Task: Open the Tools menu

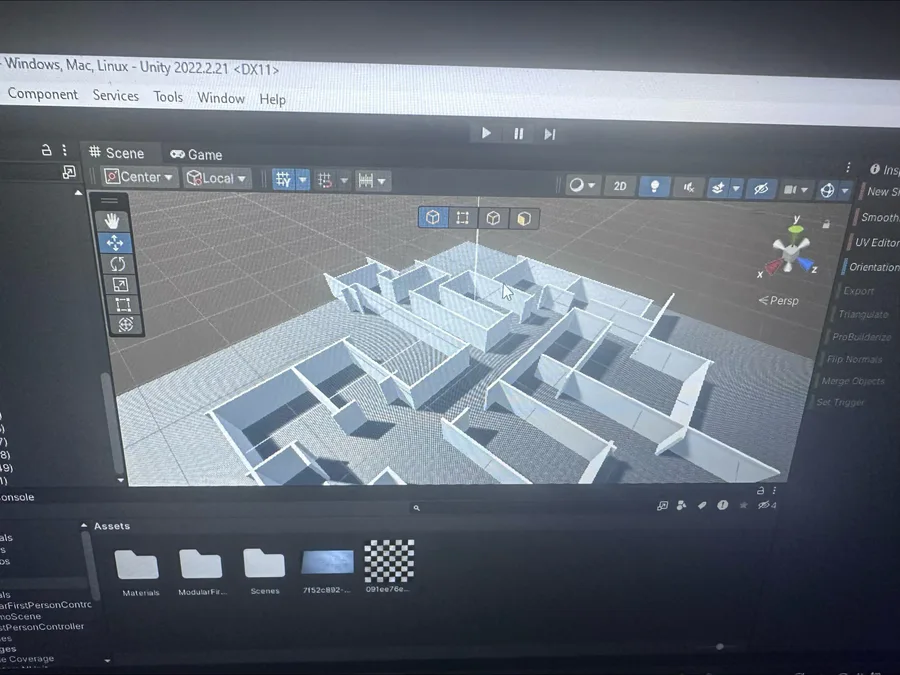Action: pos(168,96)
